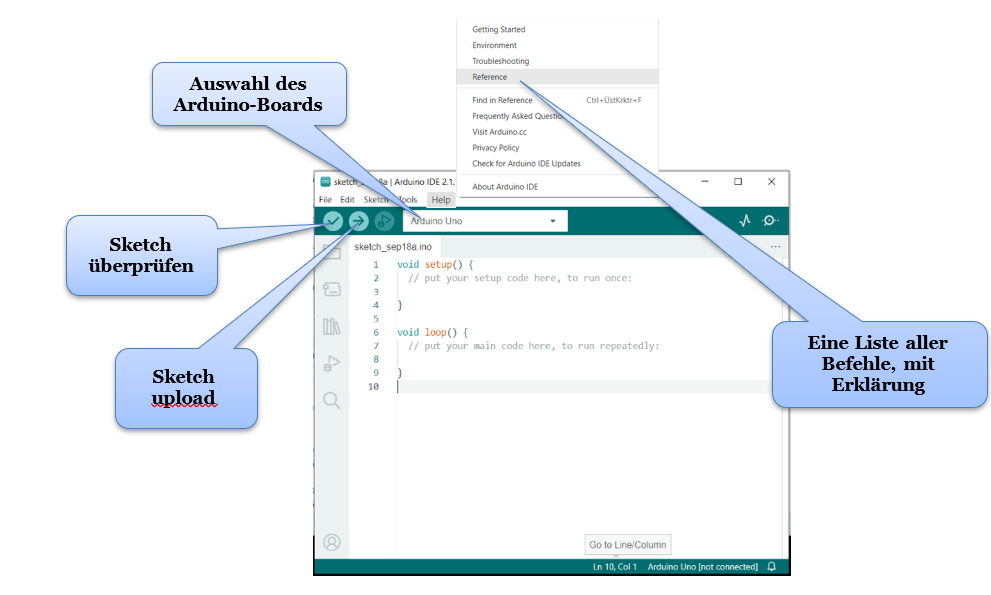Click closing brace on line 4
The image size is (991, 595).
[x=399, y=305]
